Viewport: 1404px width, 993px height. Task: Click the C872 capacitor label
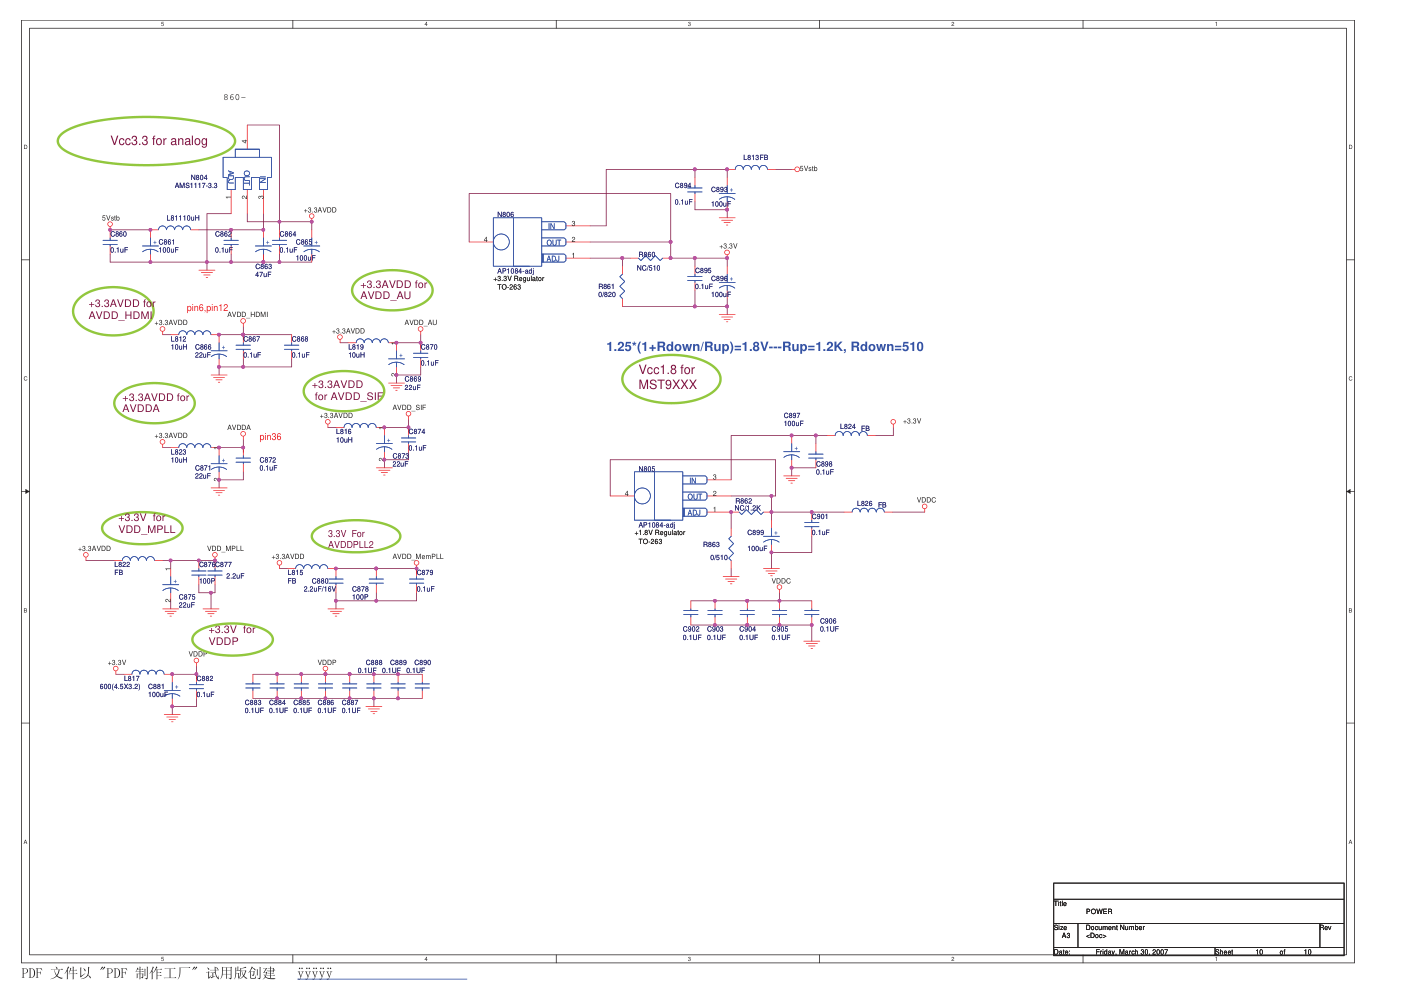[268, 464]
